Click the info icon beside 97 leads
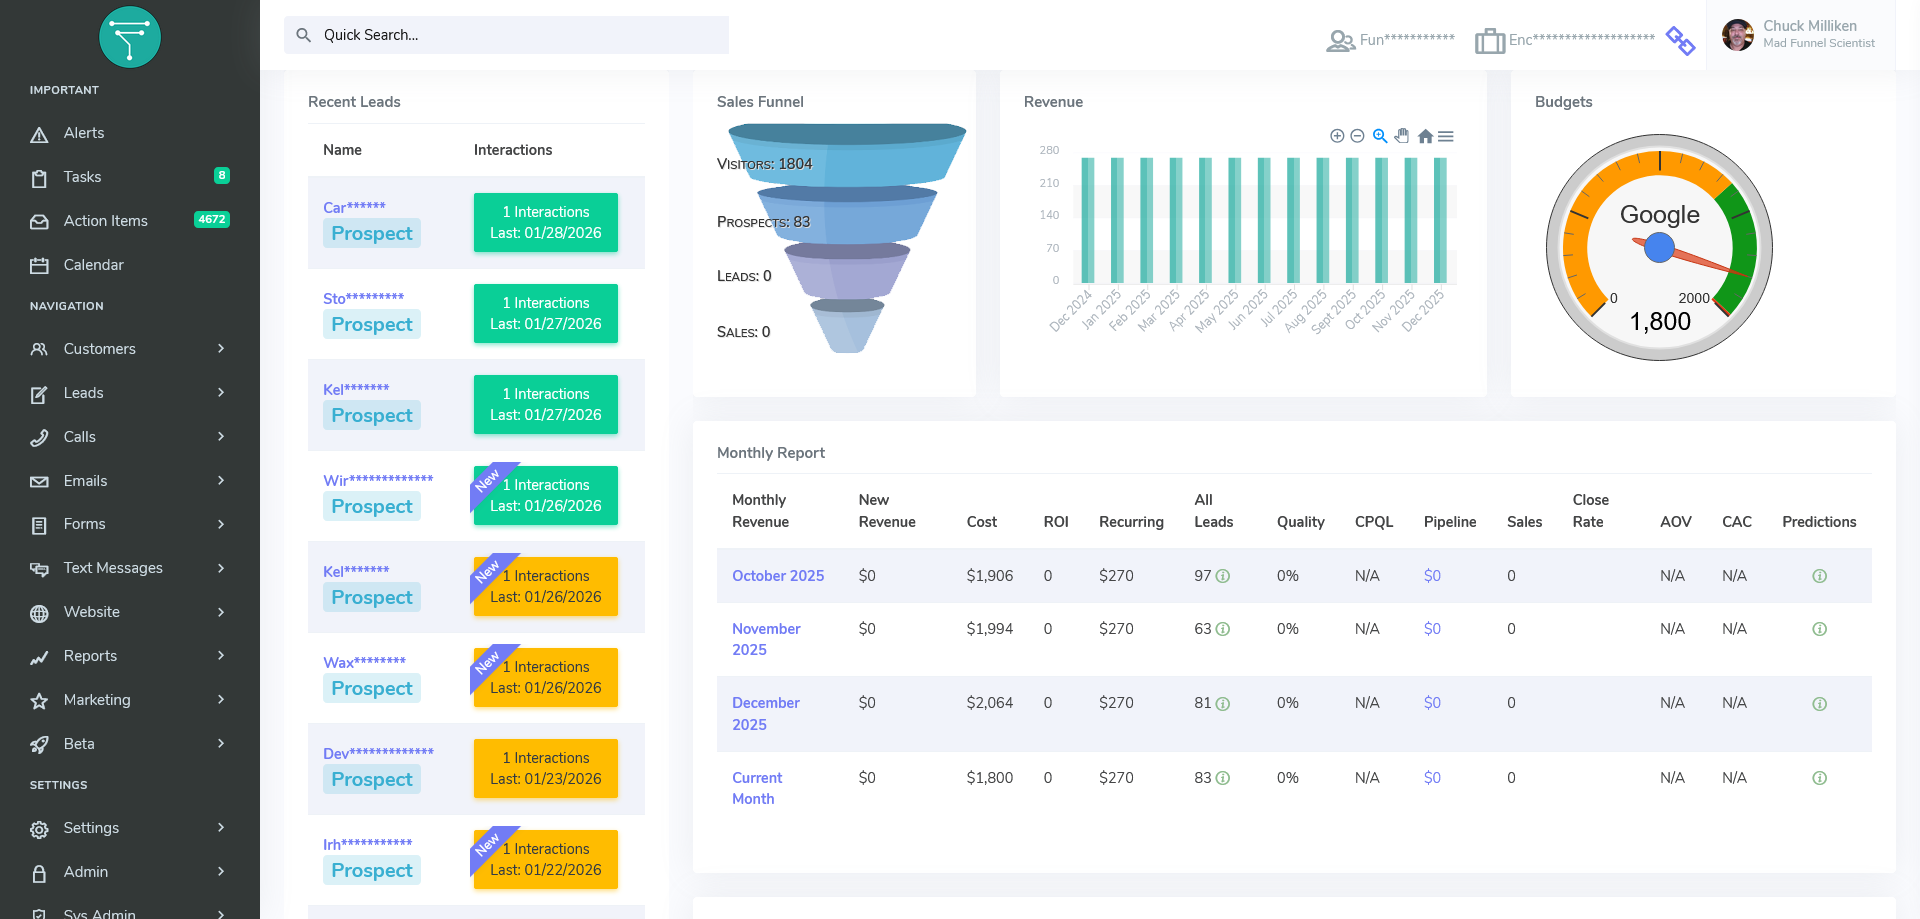Screen dimensions: 1920x919 [1223, 576]
